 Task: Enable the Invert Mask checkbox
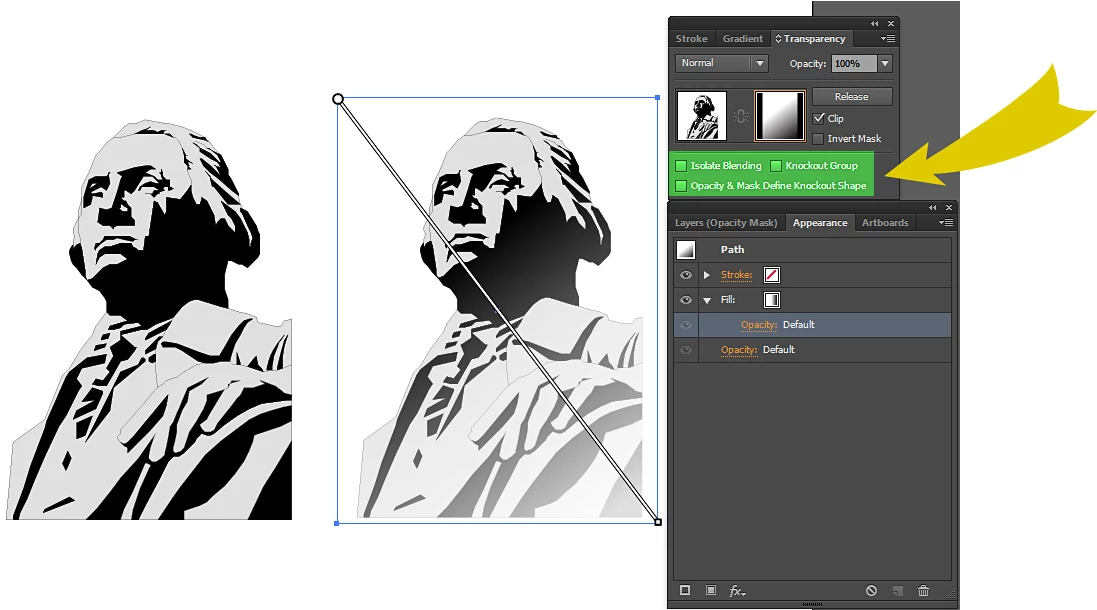pyautogui.click(x=819, y=139)
